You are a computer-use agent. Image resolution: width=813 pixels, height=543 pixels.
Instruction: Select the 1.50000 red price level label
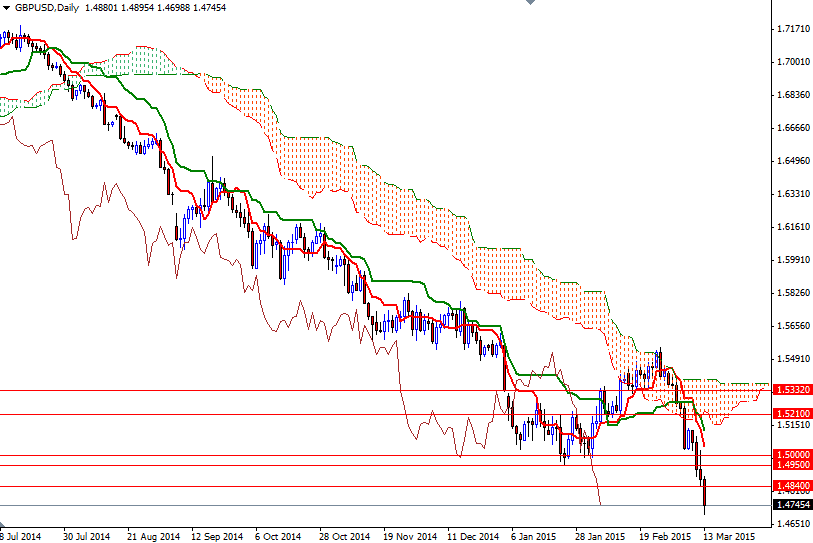click(x=792, y=454)
